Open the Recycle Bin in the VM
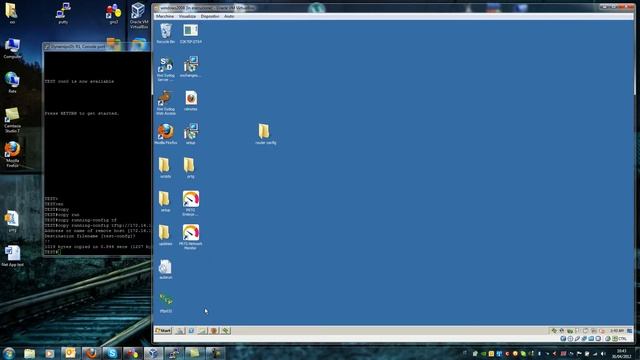The width and height of the screenshot is (640, 360). tap(166, 33)
